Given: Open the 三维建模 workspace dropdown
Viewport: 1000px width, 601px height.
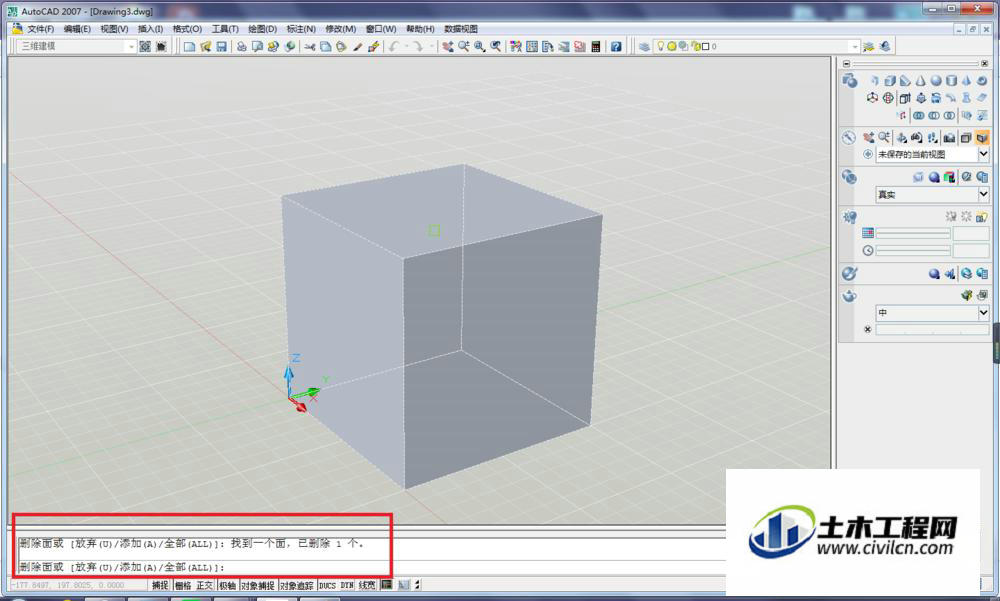Looking at the screenshot, I should [131, 47].
